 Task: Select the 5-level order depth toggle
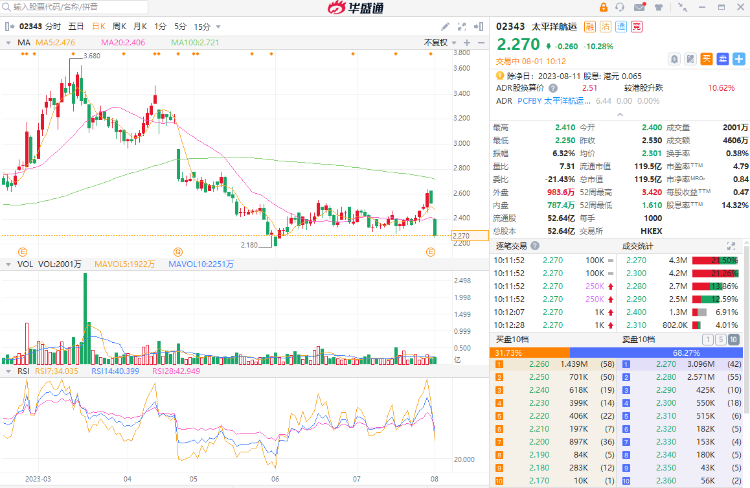pyautogui.click(x=721, y=340)
